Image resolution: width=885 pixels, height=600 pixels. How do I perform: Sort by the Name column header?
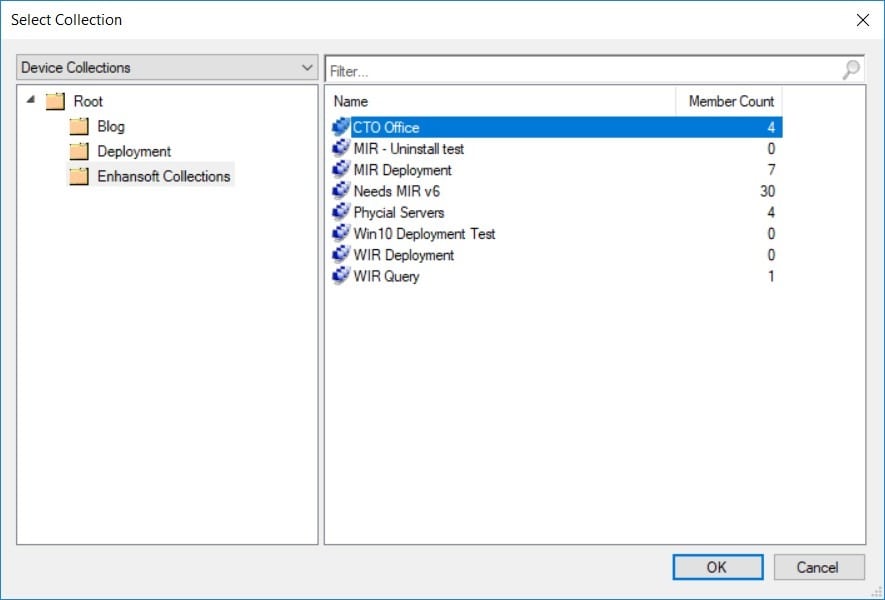(x=500, y=101)
